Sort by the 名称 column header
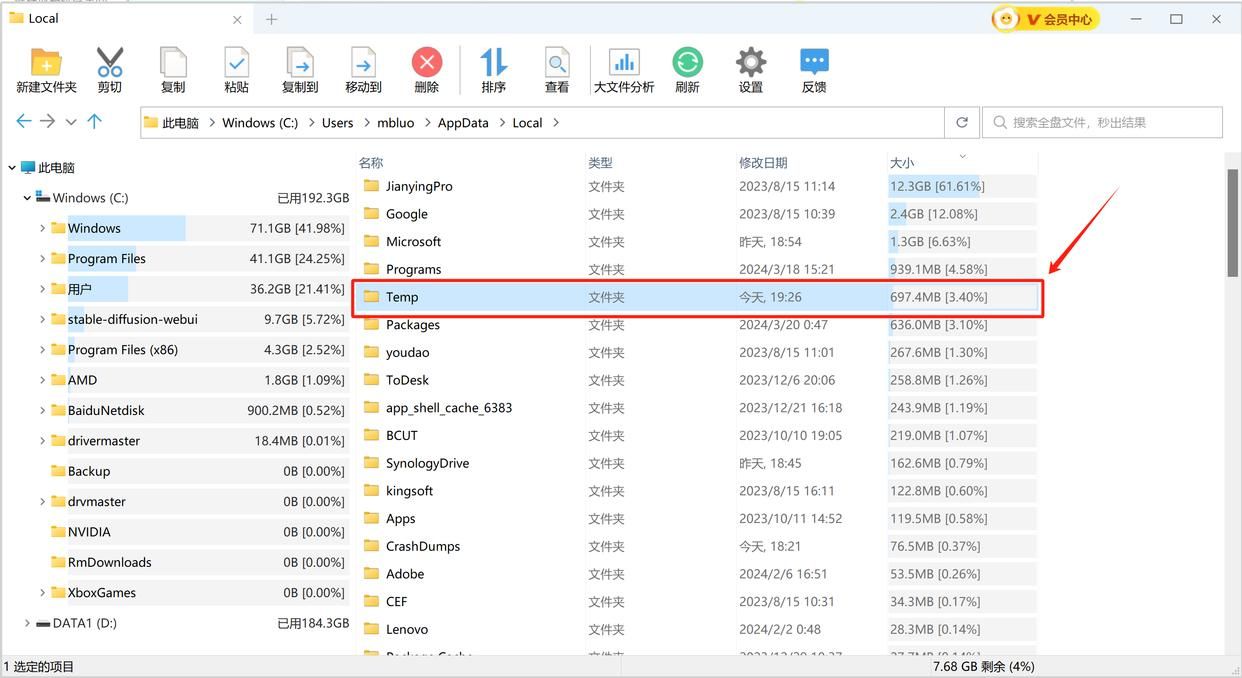Viewport: 1242px width, 678px height. click(371, 162)
